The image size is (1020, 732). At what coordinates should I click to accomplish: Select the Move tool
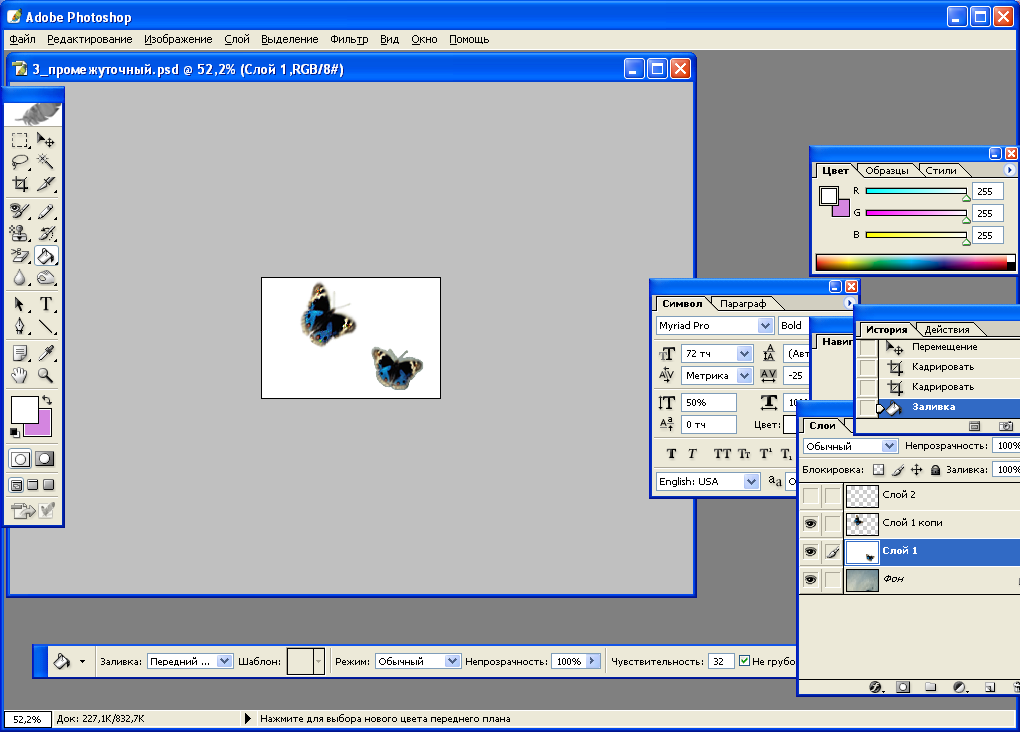pos(46,140)
